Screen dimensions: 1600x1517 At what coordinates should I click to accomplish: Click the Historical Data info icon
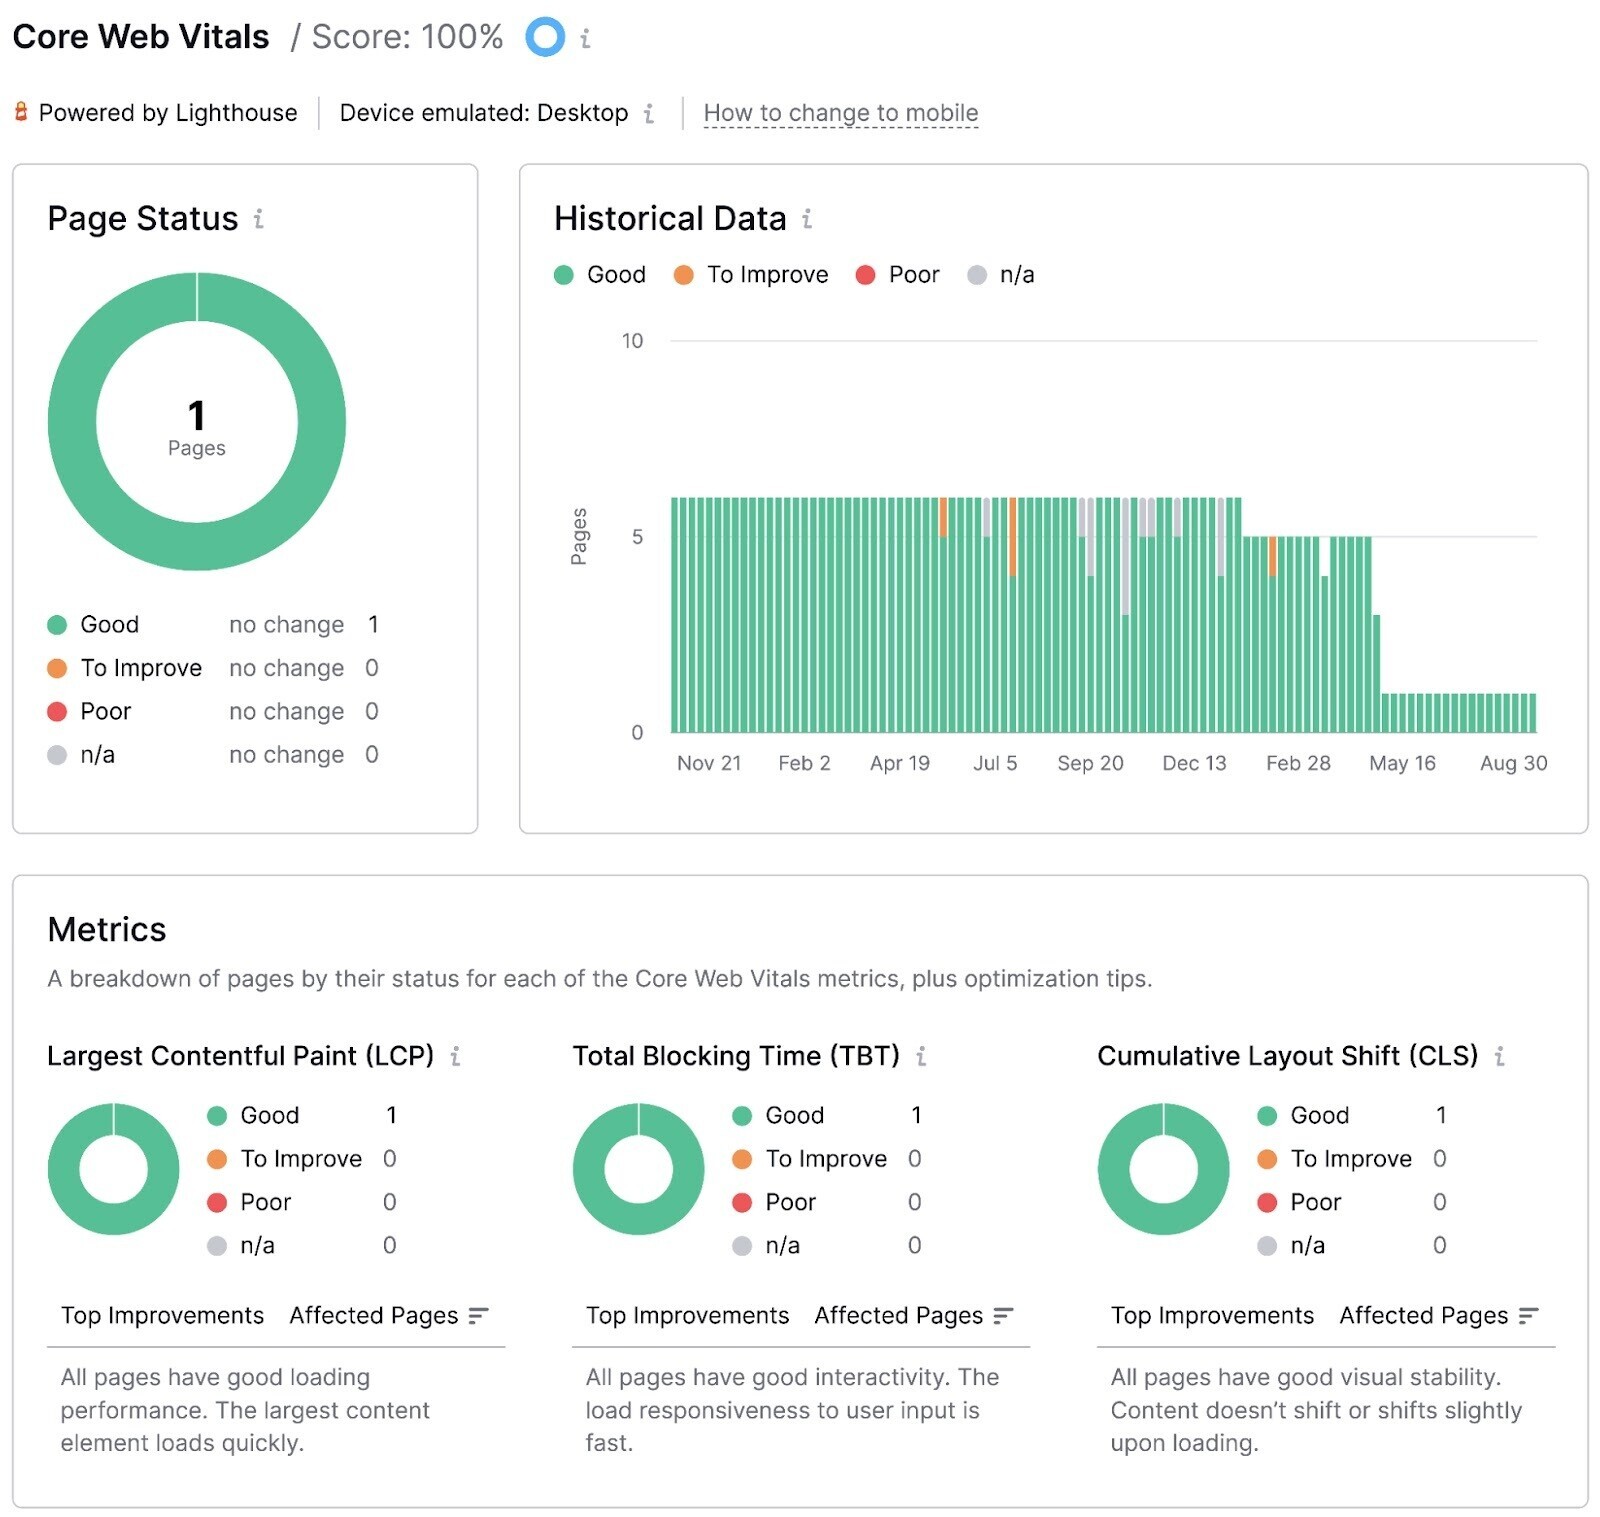pos(805,220)
